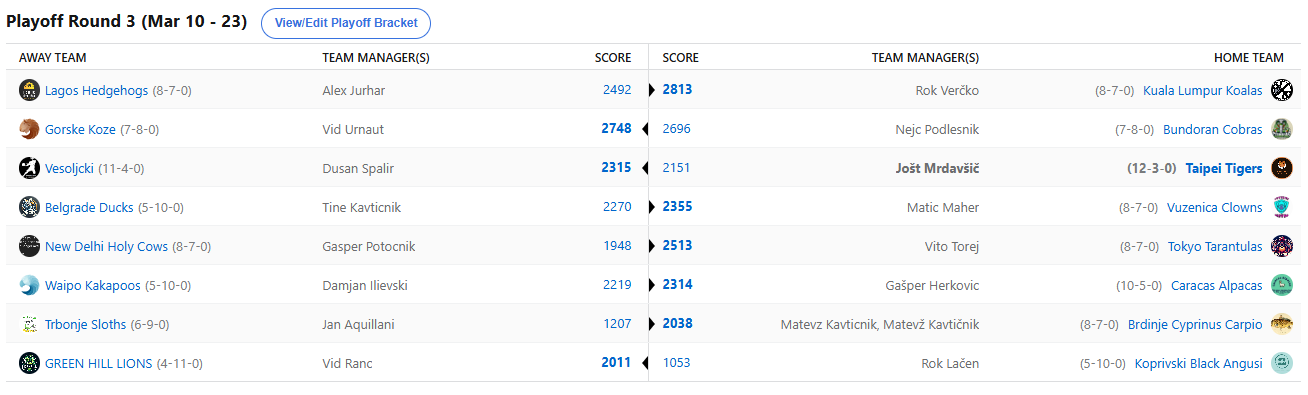The image size is (1308, 395).
Task: Click the Kuala Lumpur Koalas logo
Action: pos(1282,90)
